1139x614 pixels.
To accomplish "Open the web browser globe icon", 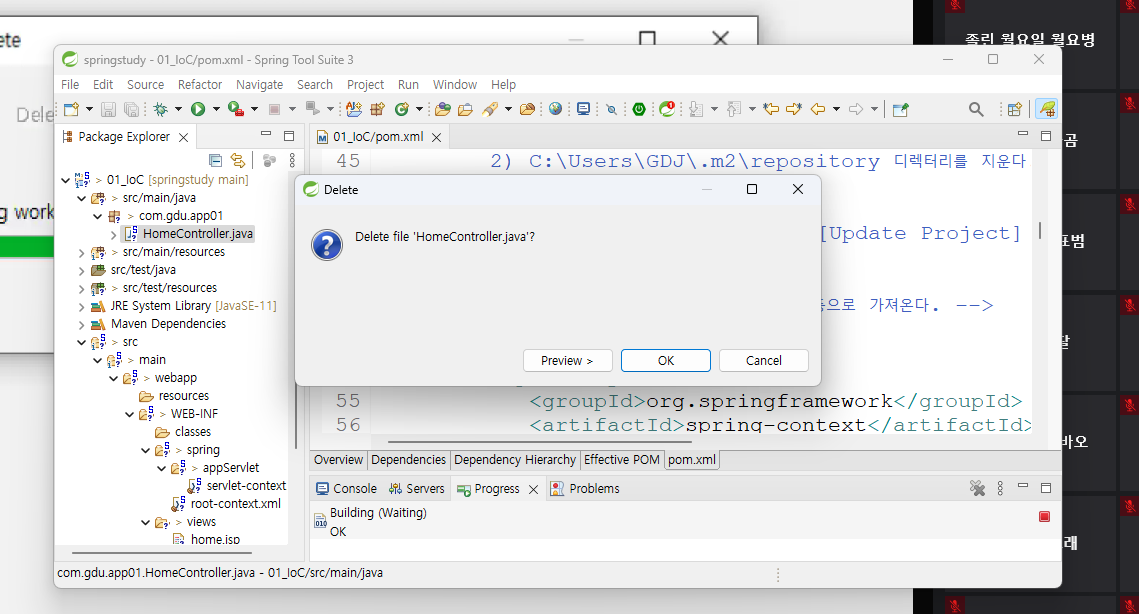I will (556, 109).
